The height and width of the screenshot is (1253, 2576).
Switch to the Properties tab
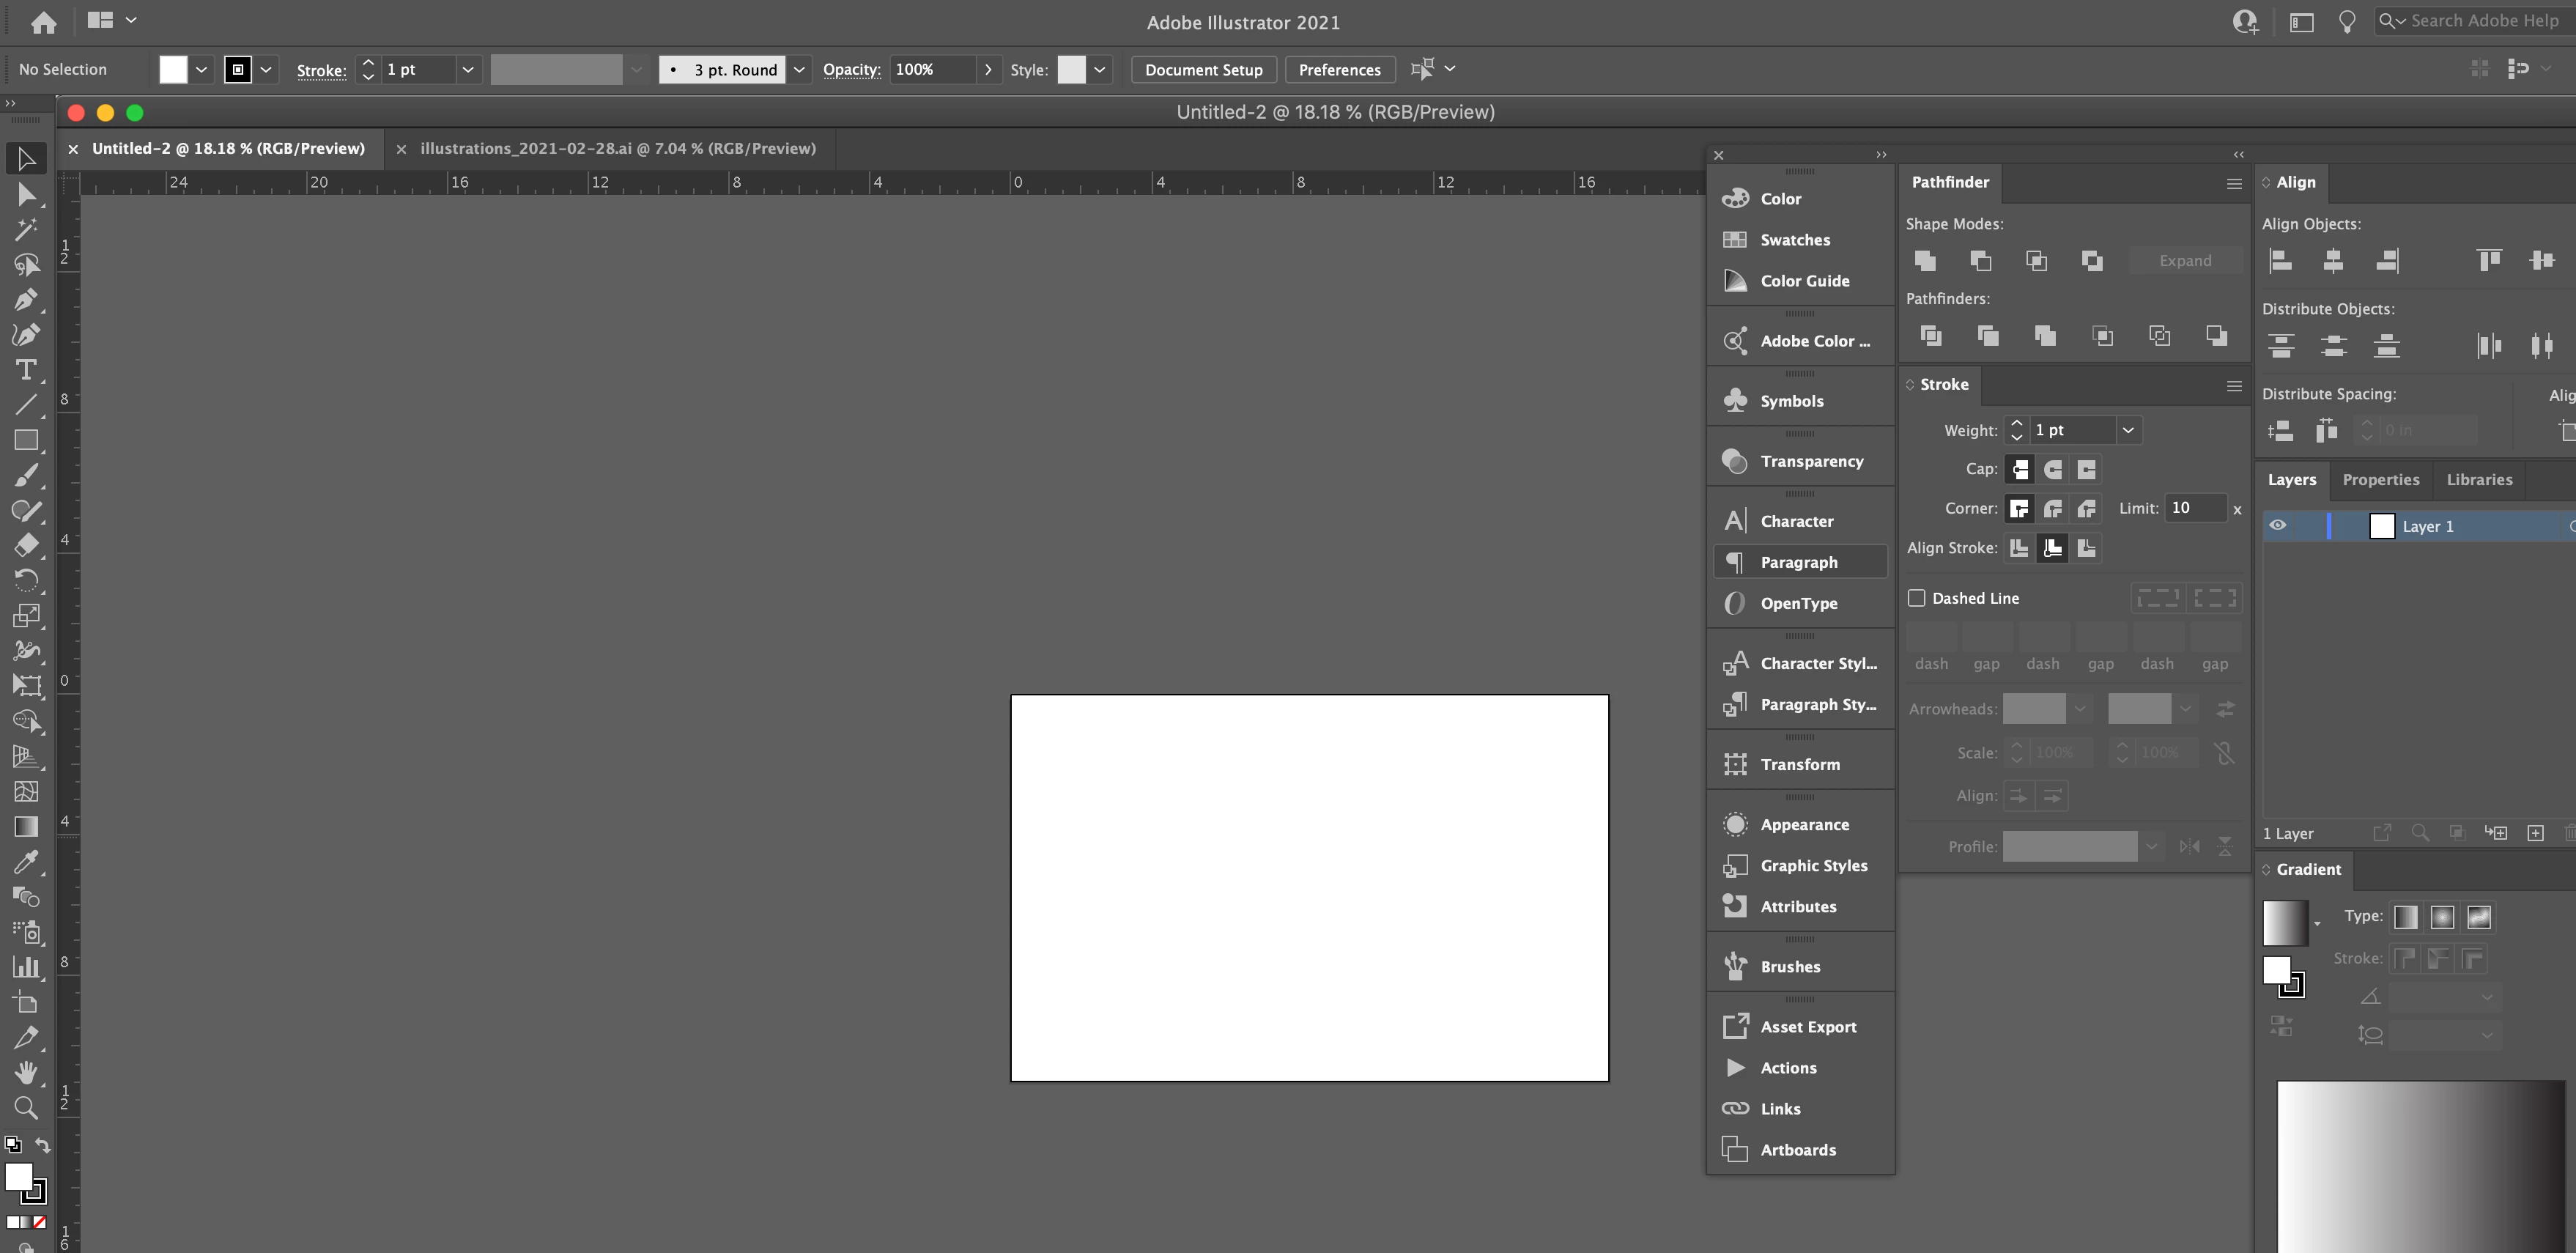tap(2380, 480)
